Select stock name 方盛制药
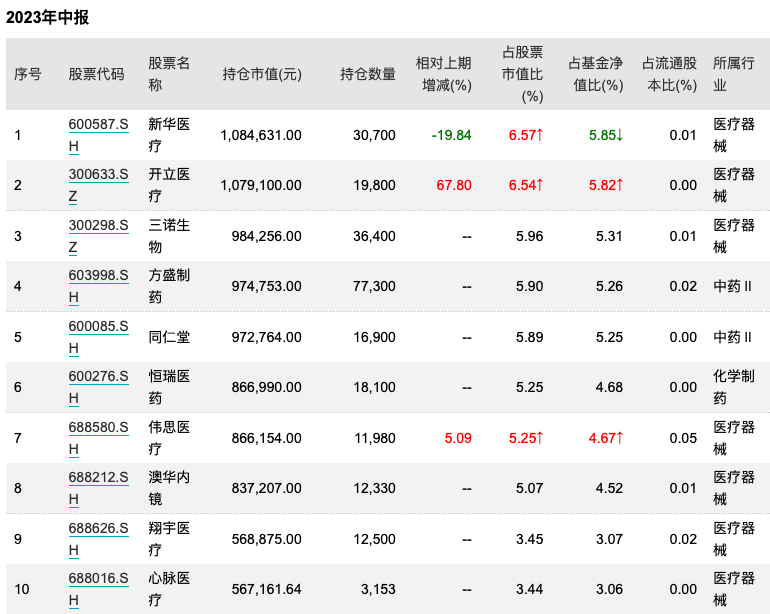Image resolution: width=770 pixels, height=614 pixels. (x=169, y=286)
